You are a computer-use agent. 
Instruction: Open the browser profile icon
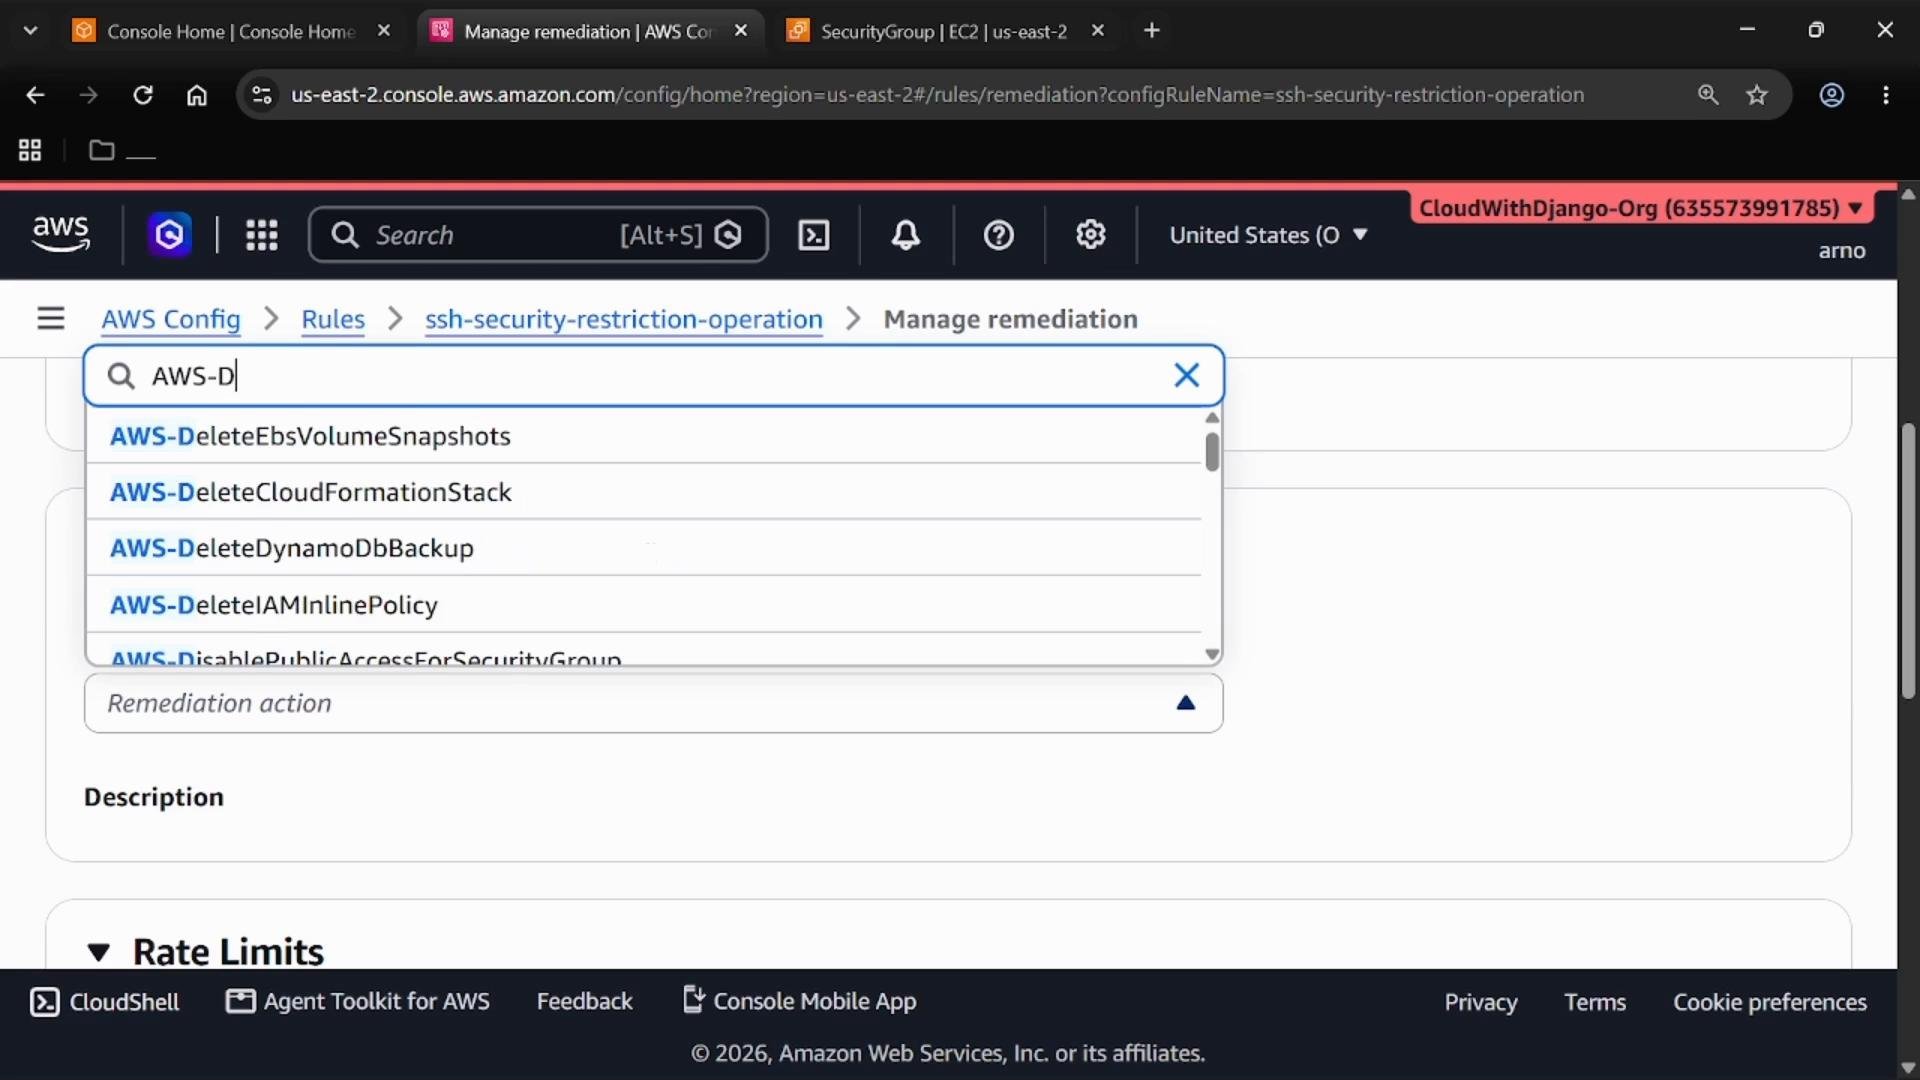pos(1832,95)
